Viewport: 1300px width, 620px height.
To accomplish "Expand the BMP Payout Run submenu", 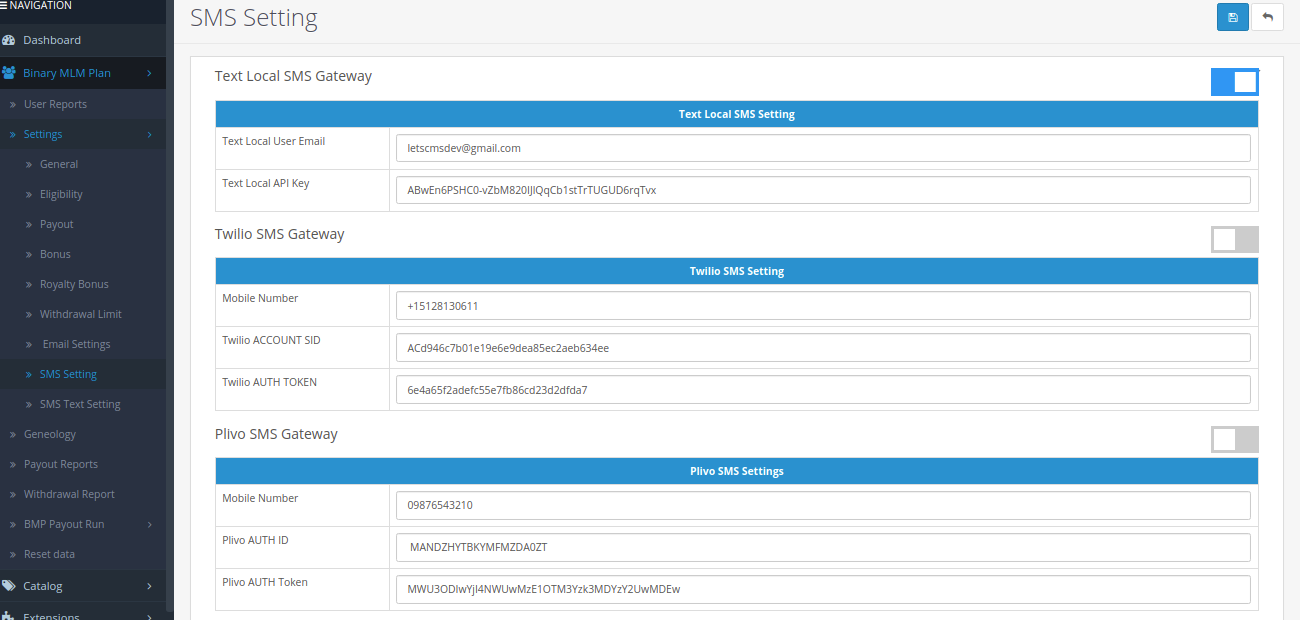I will [149, 524].
